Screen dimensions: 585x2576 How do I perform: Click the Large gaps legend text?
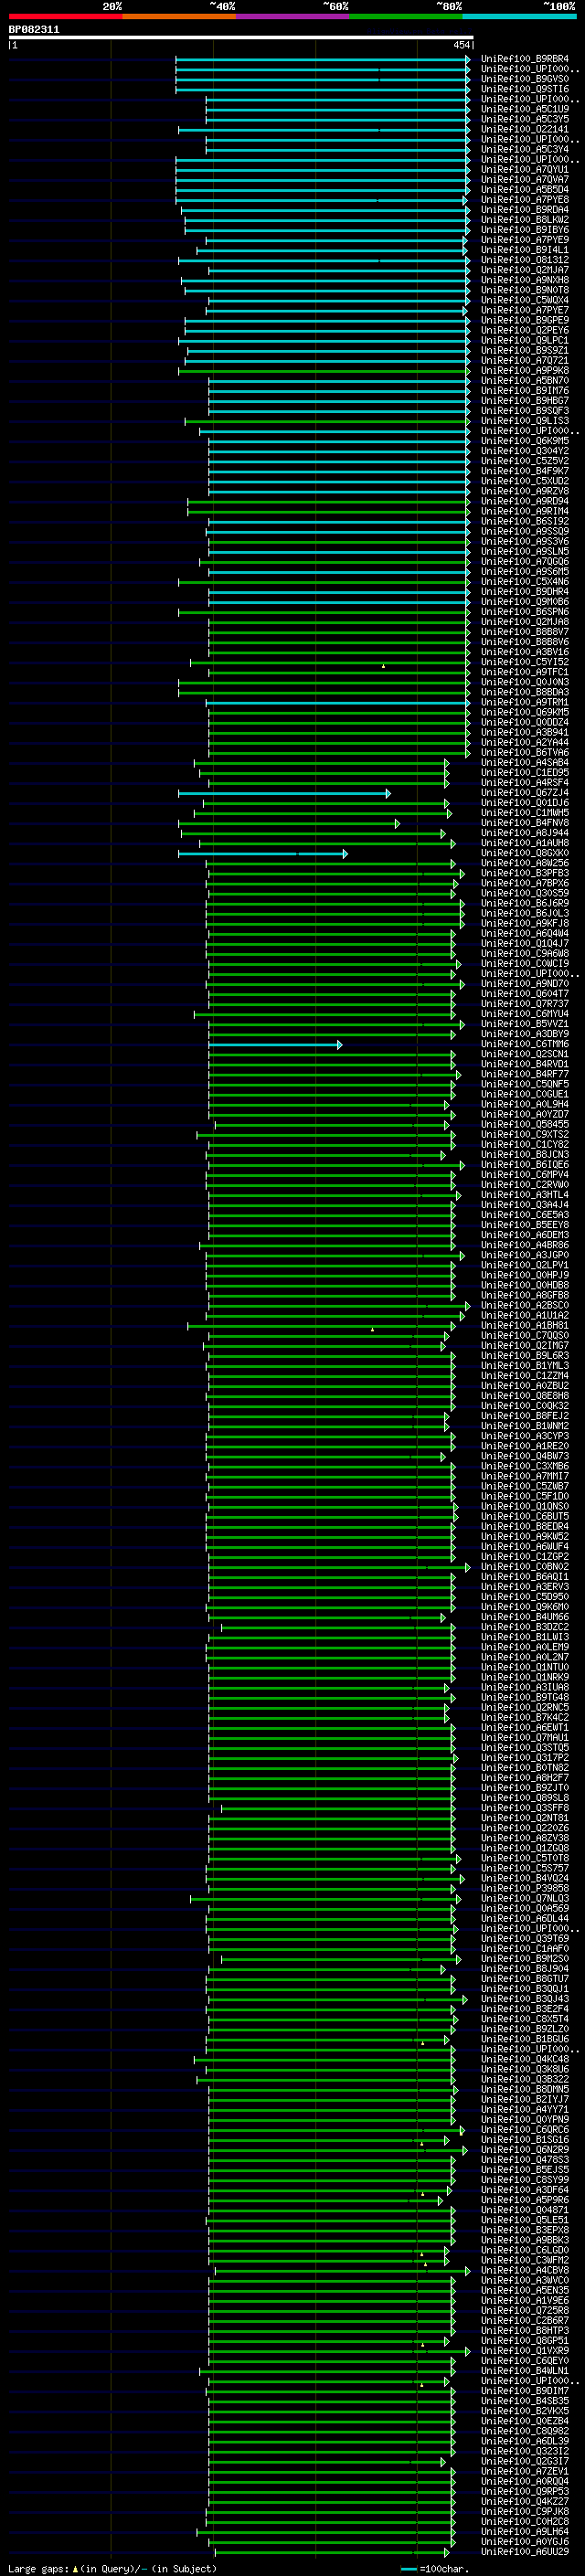[x=38, y=2568]
